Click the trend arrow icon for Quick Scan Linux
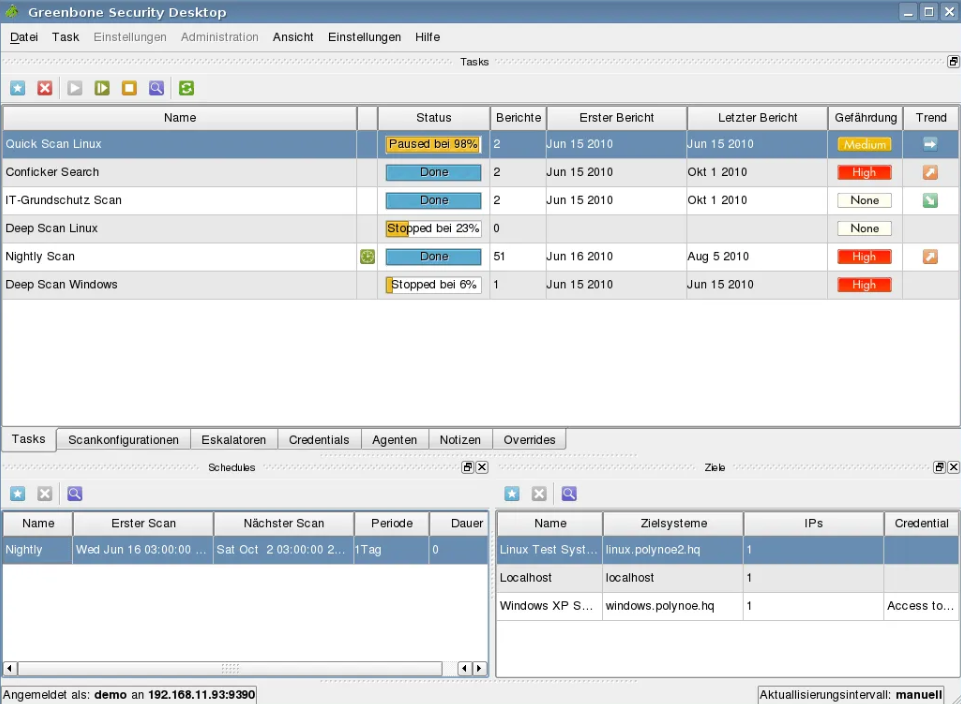This screenshot has width=961, height=704. (x=930, y=144)
